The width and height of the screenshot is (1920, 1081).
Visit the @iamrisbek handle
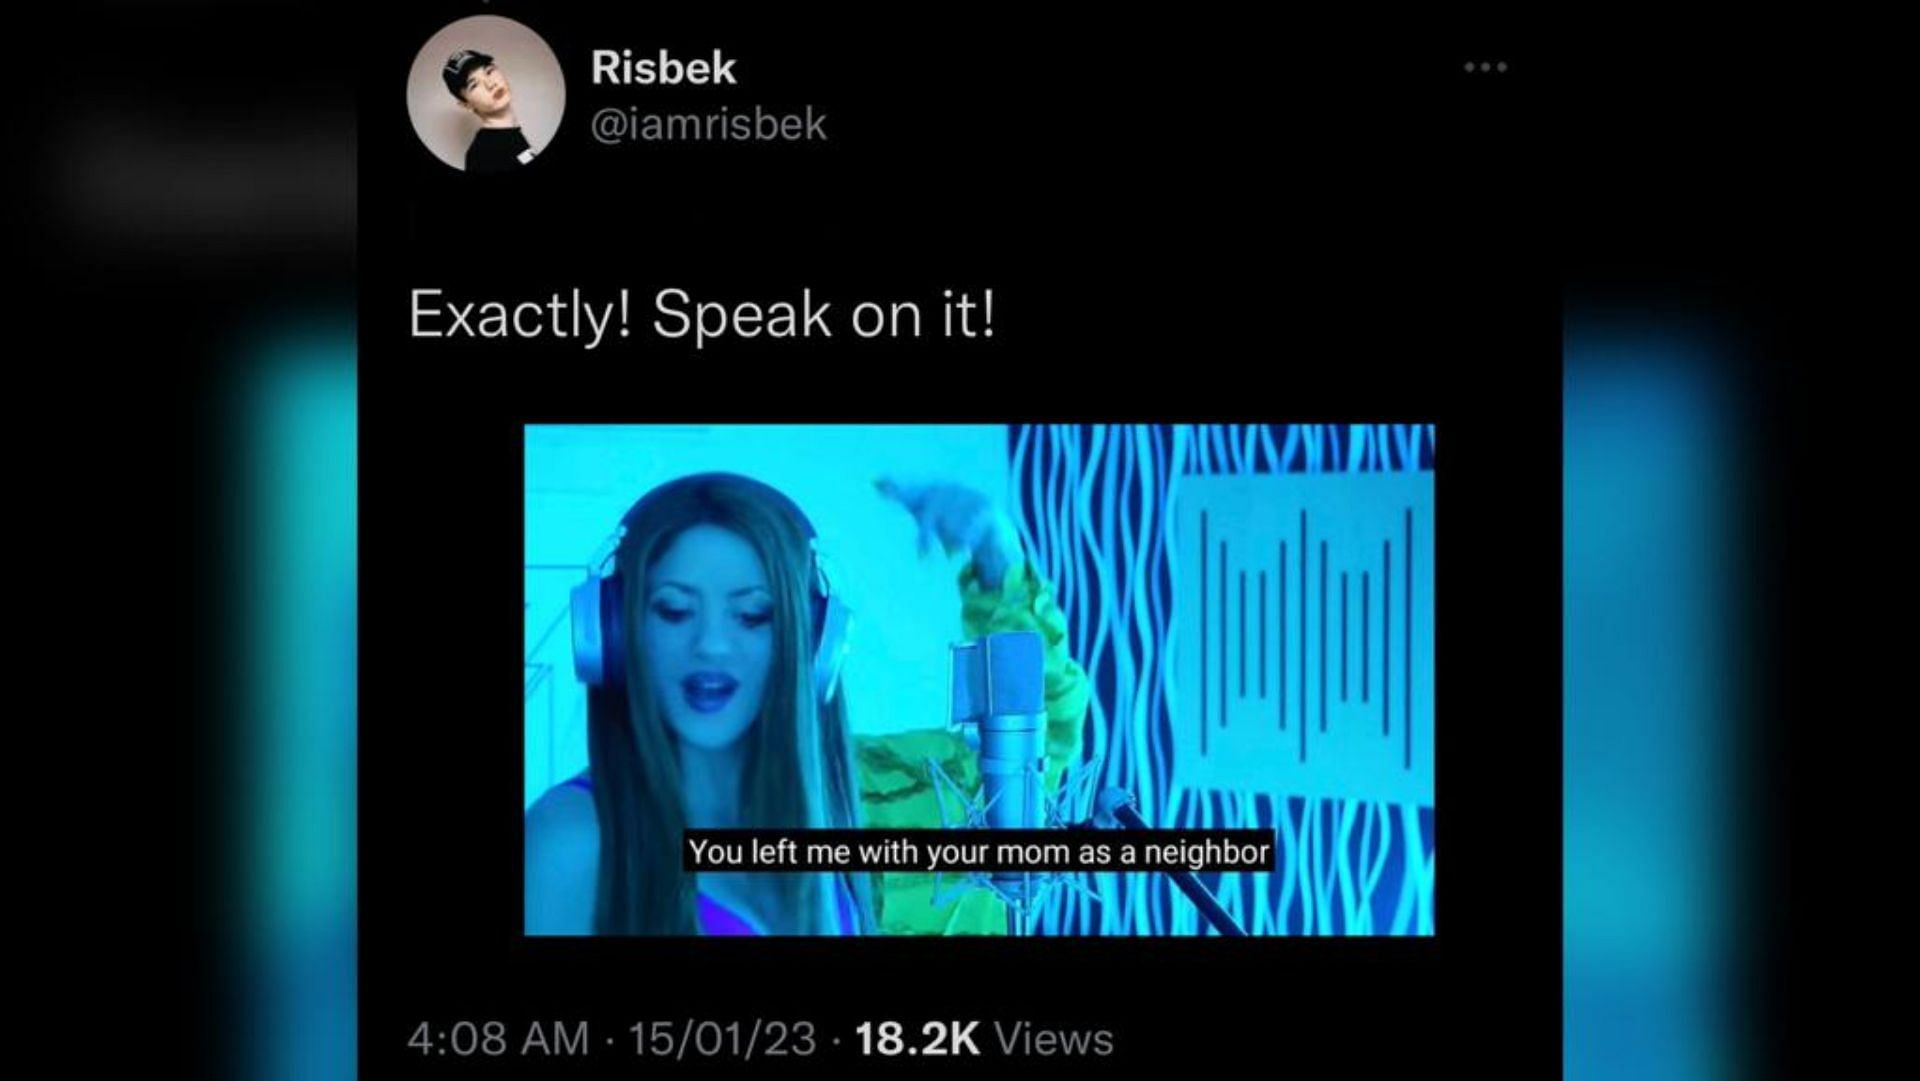(709, 124)
